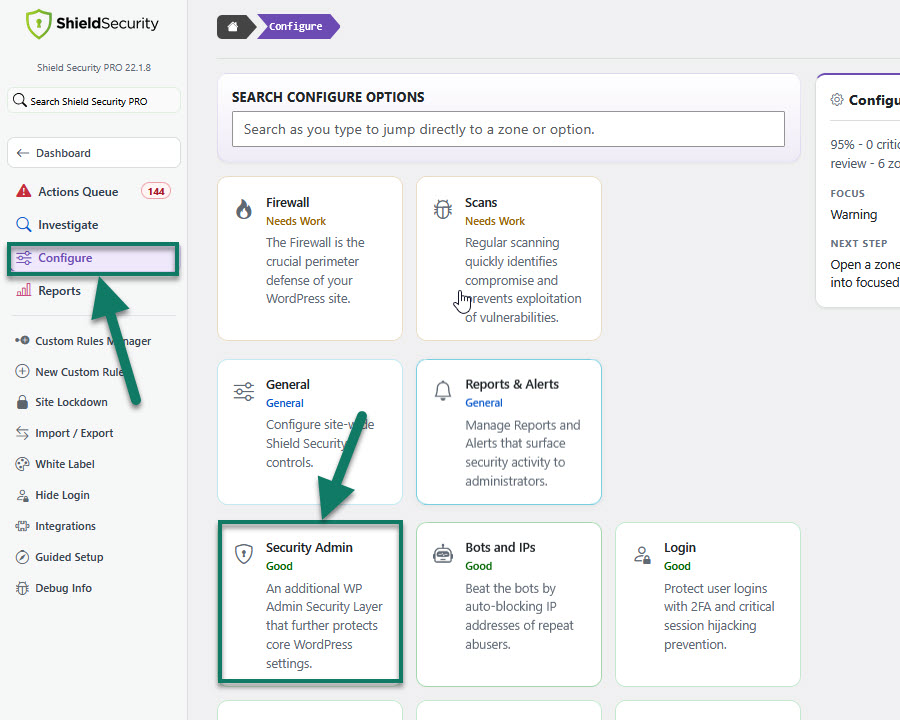Click the home breadcrumb icon

232,26
